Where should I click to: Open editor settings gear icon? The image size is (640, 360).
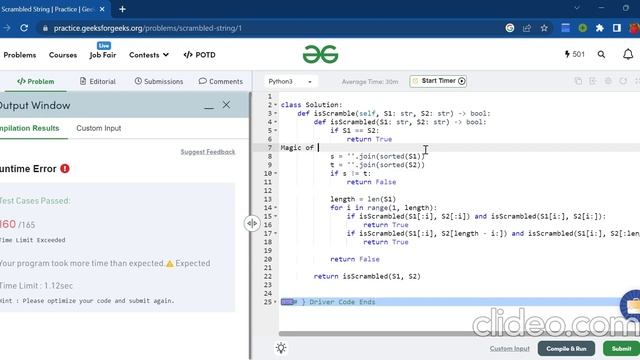coord(608,81)
